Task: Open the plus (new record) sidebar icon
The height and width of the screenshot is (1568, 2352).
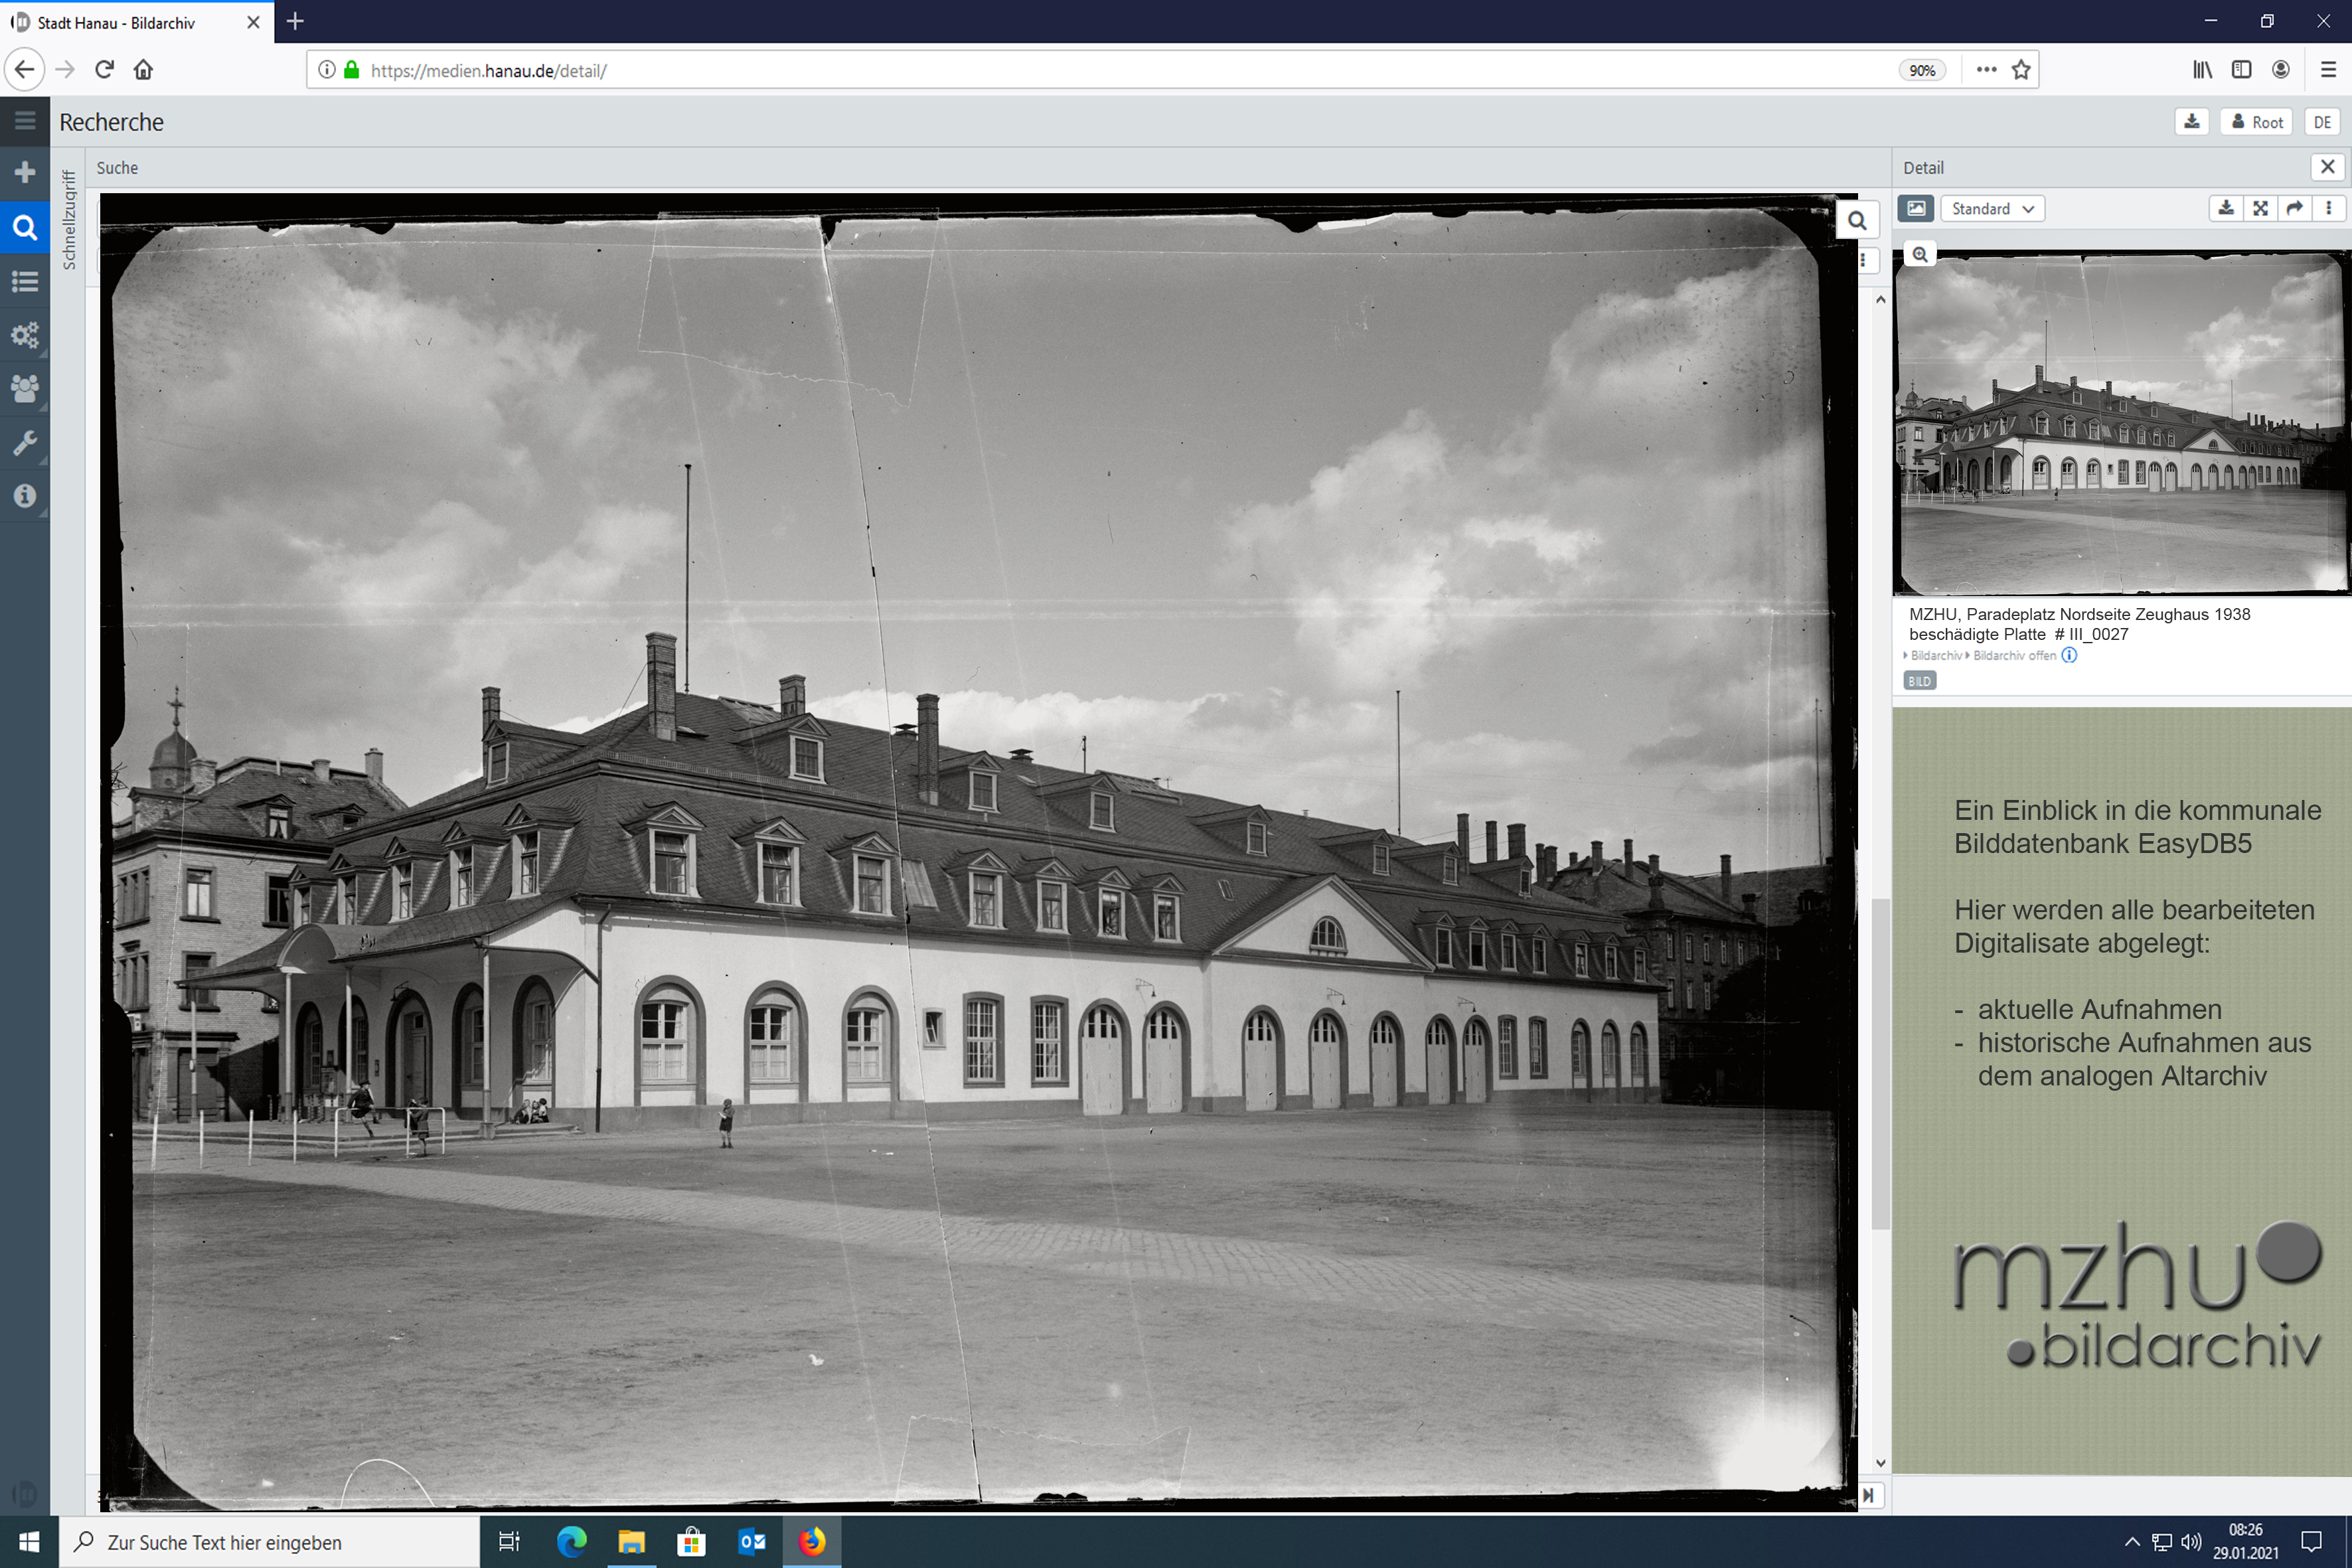Action: point(24,172)
